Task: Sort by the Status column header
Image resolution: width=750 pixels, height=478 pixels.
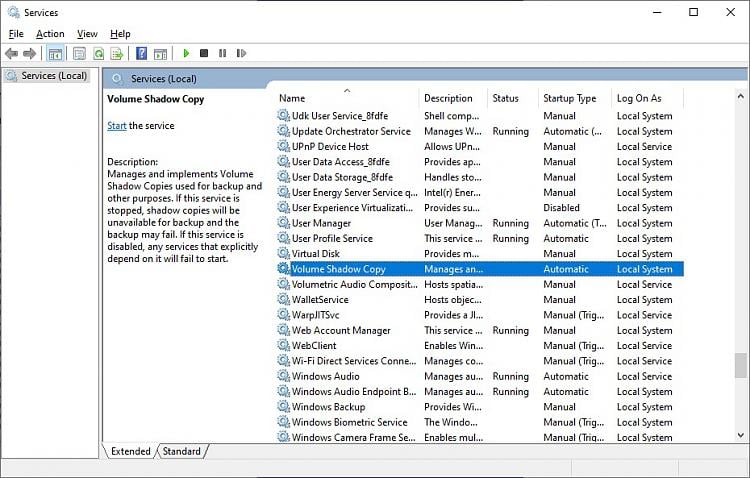Action: click(513, 98)
